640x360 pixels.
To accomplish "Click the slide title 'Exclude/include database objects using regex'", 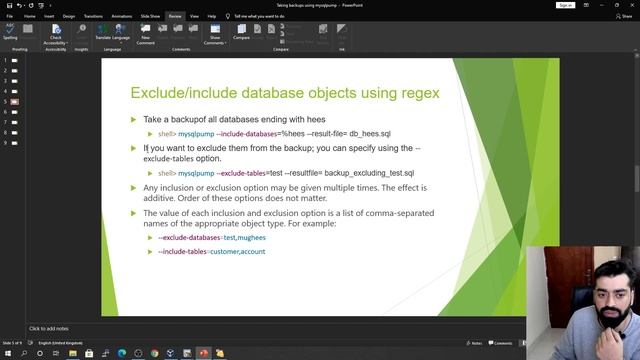I will click(285, 93).
